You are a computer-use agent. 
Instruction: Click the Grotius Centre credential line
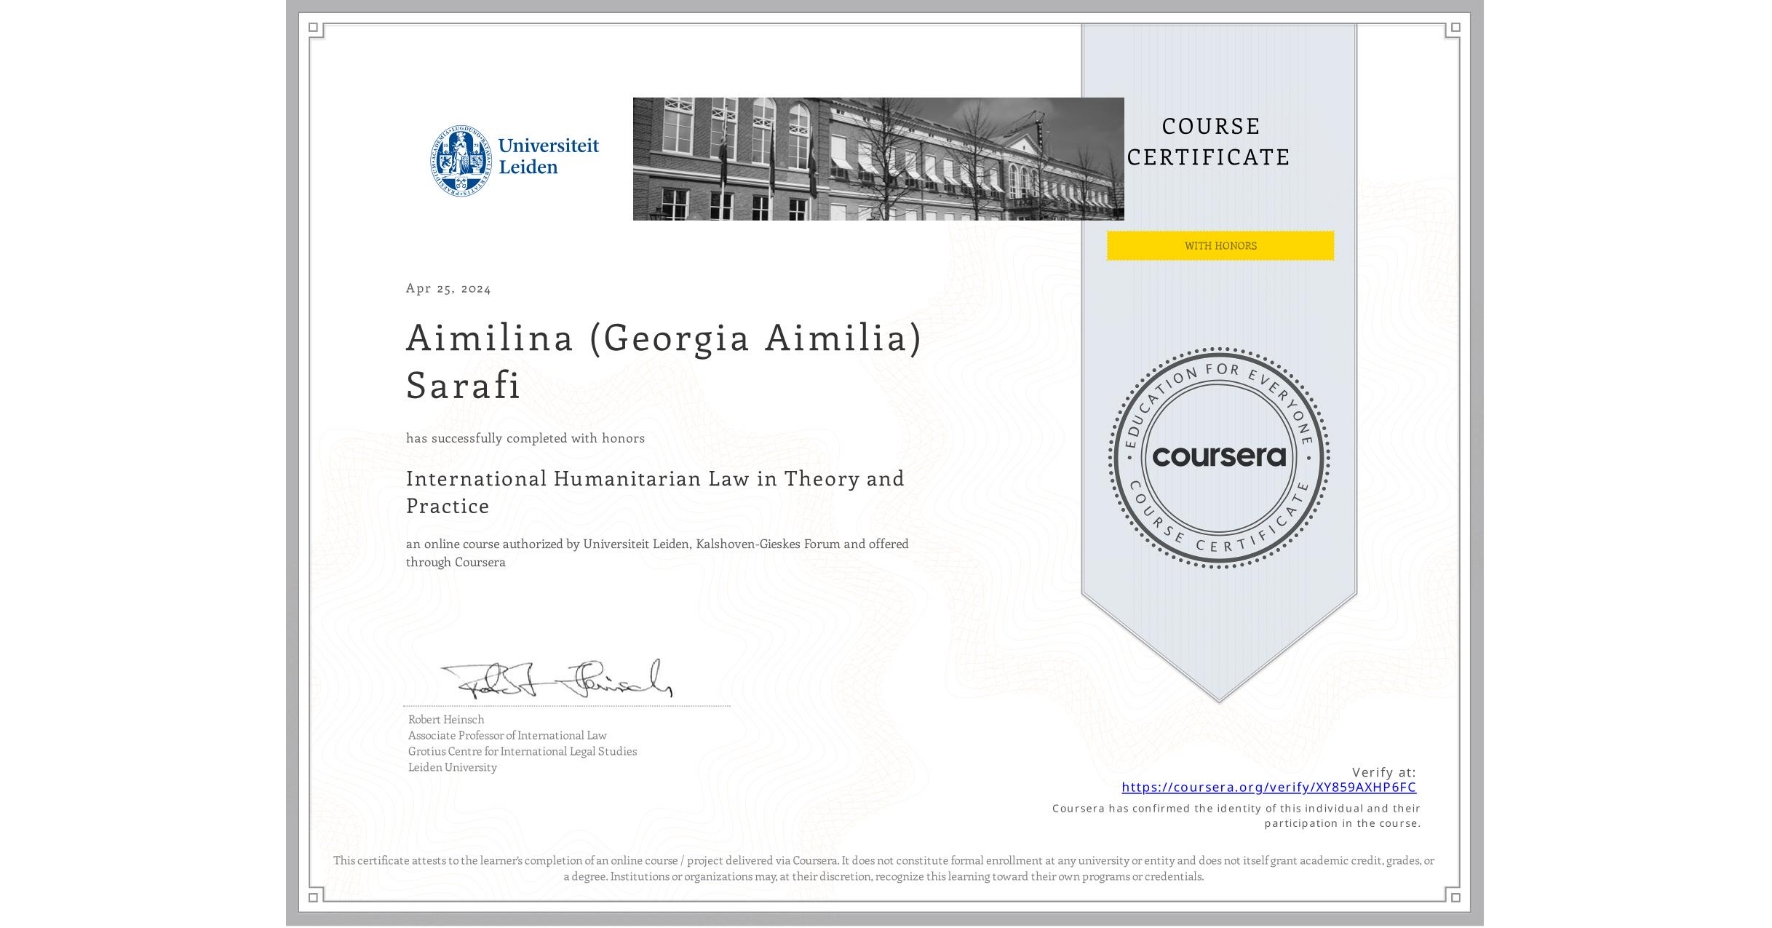coord(520,751)
